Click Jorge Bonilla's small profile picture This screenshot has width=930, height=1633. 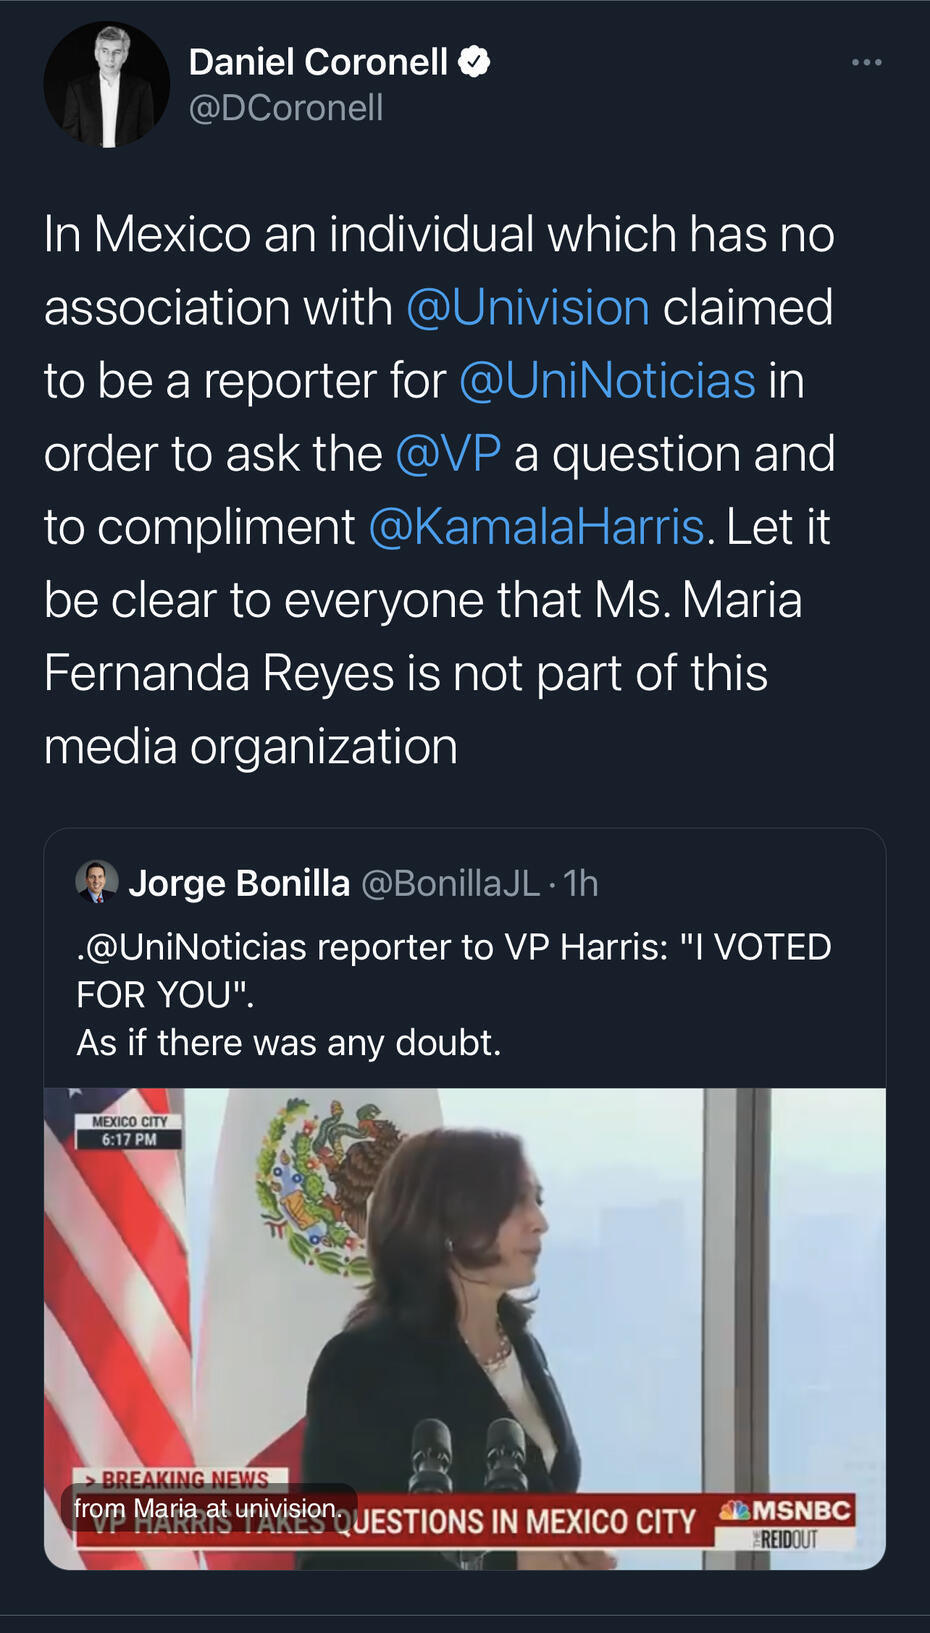[97, 882]
